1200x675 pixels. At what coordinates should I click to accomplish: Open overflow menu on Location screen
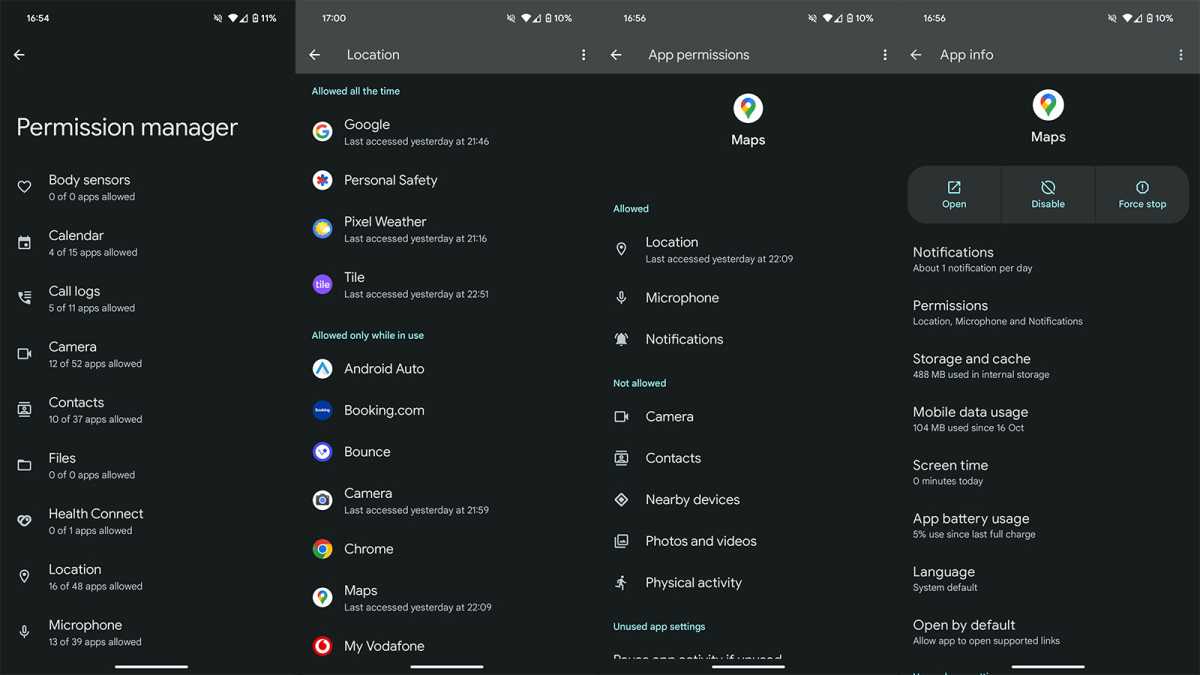[x=584, y=55]
